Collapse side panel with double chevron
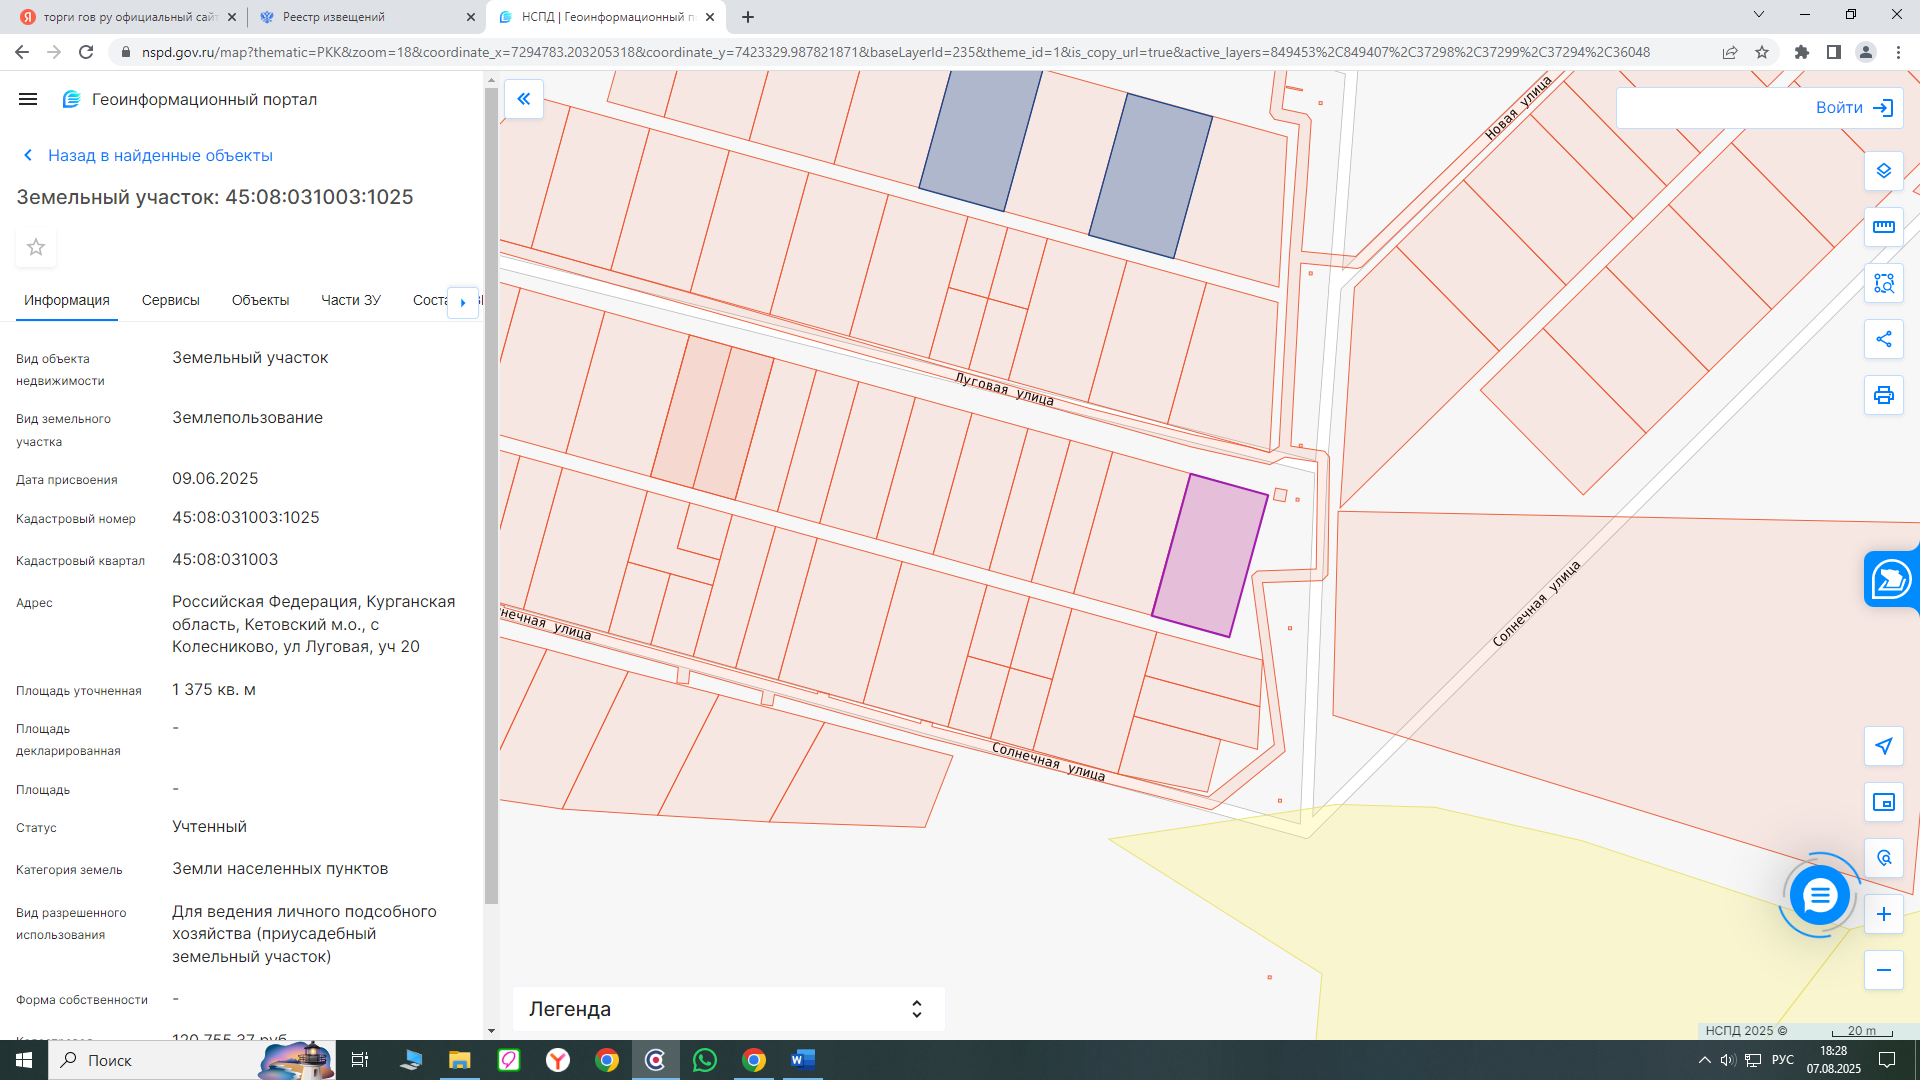 click(523, 99)
